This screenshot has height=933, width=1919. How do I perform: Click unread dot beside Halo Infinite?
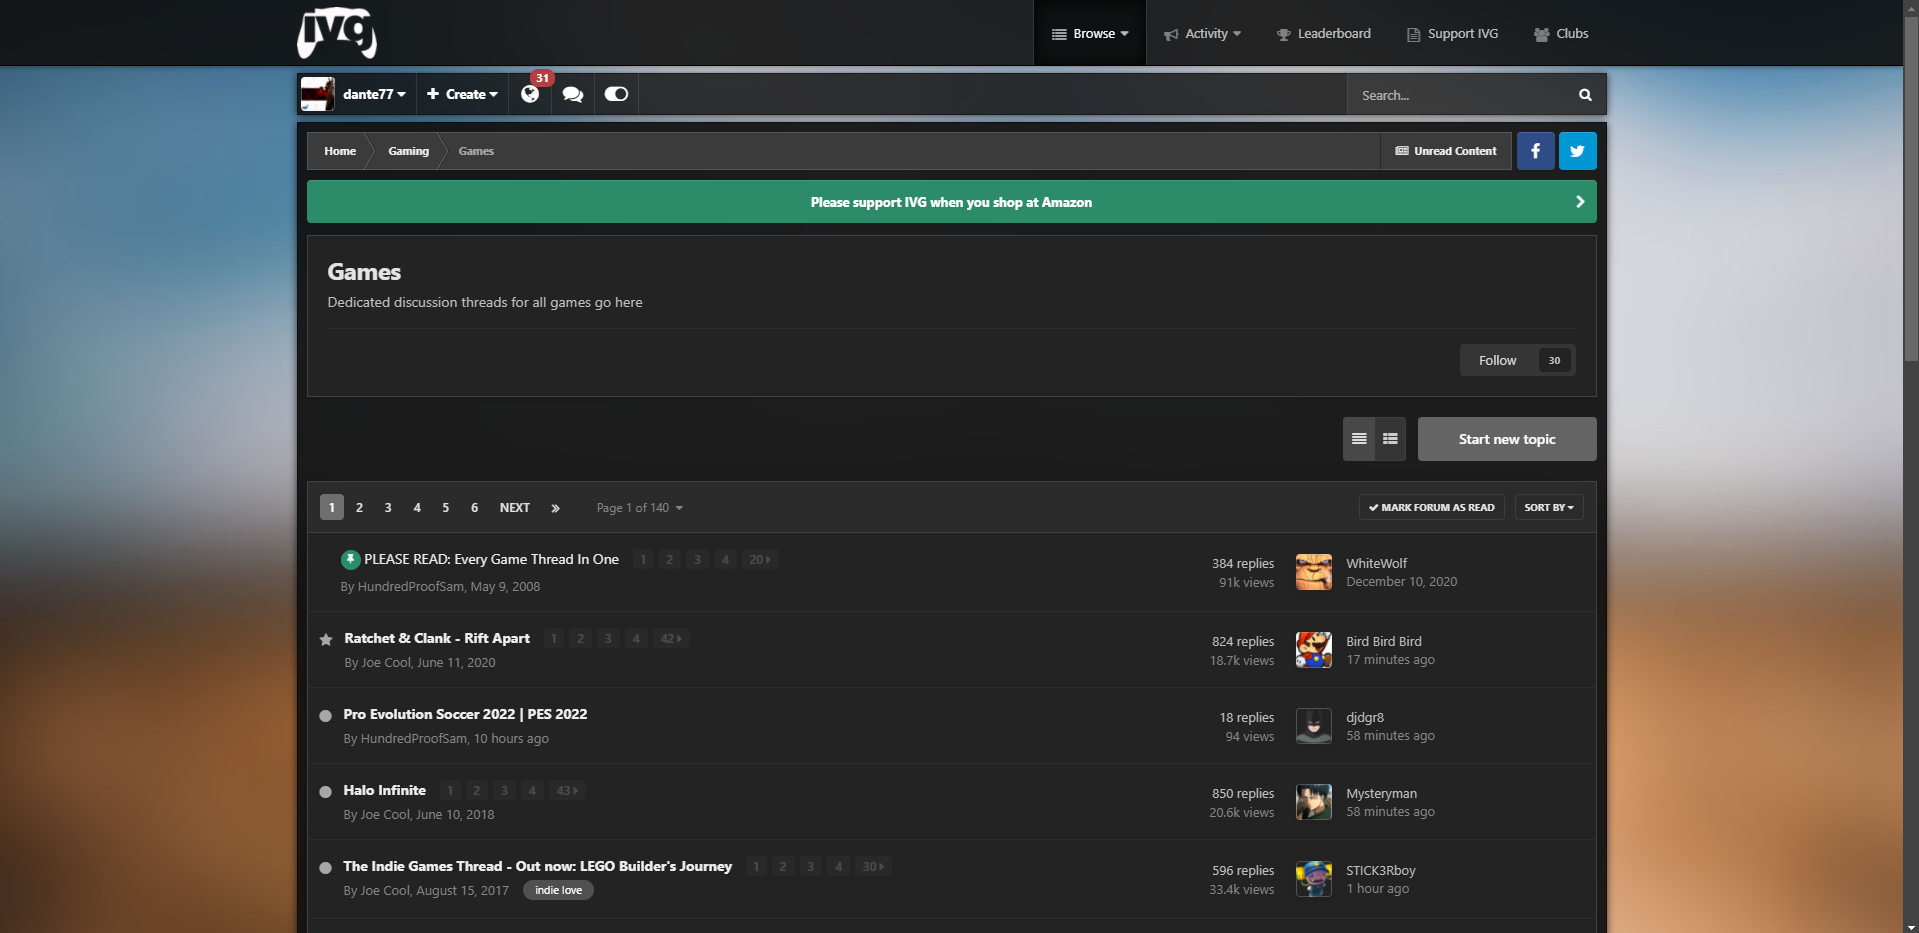pos(325,791)
